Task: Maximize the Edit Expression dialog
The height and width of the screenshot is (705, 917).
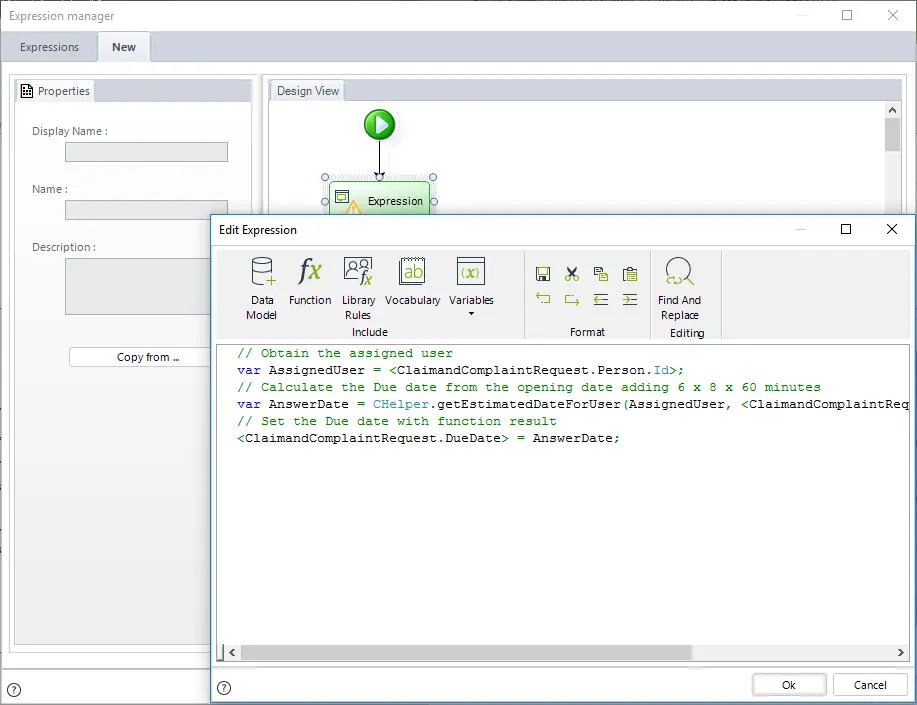Action: coord(846,229)
